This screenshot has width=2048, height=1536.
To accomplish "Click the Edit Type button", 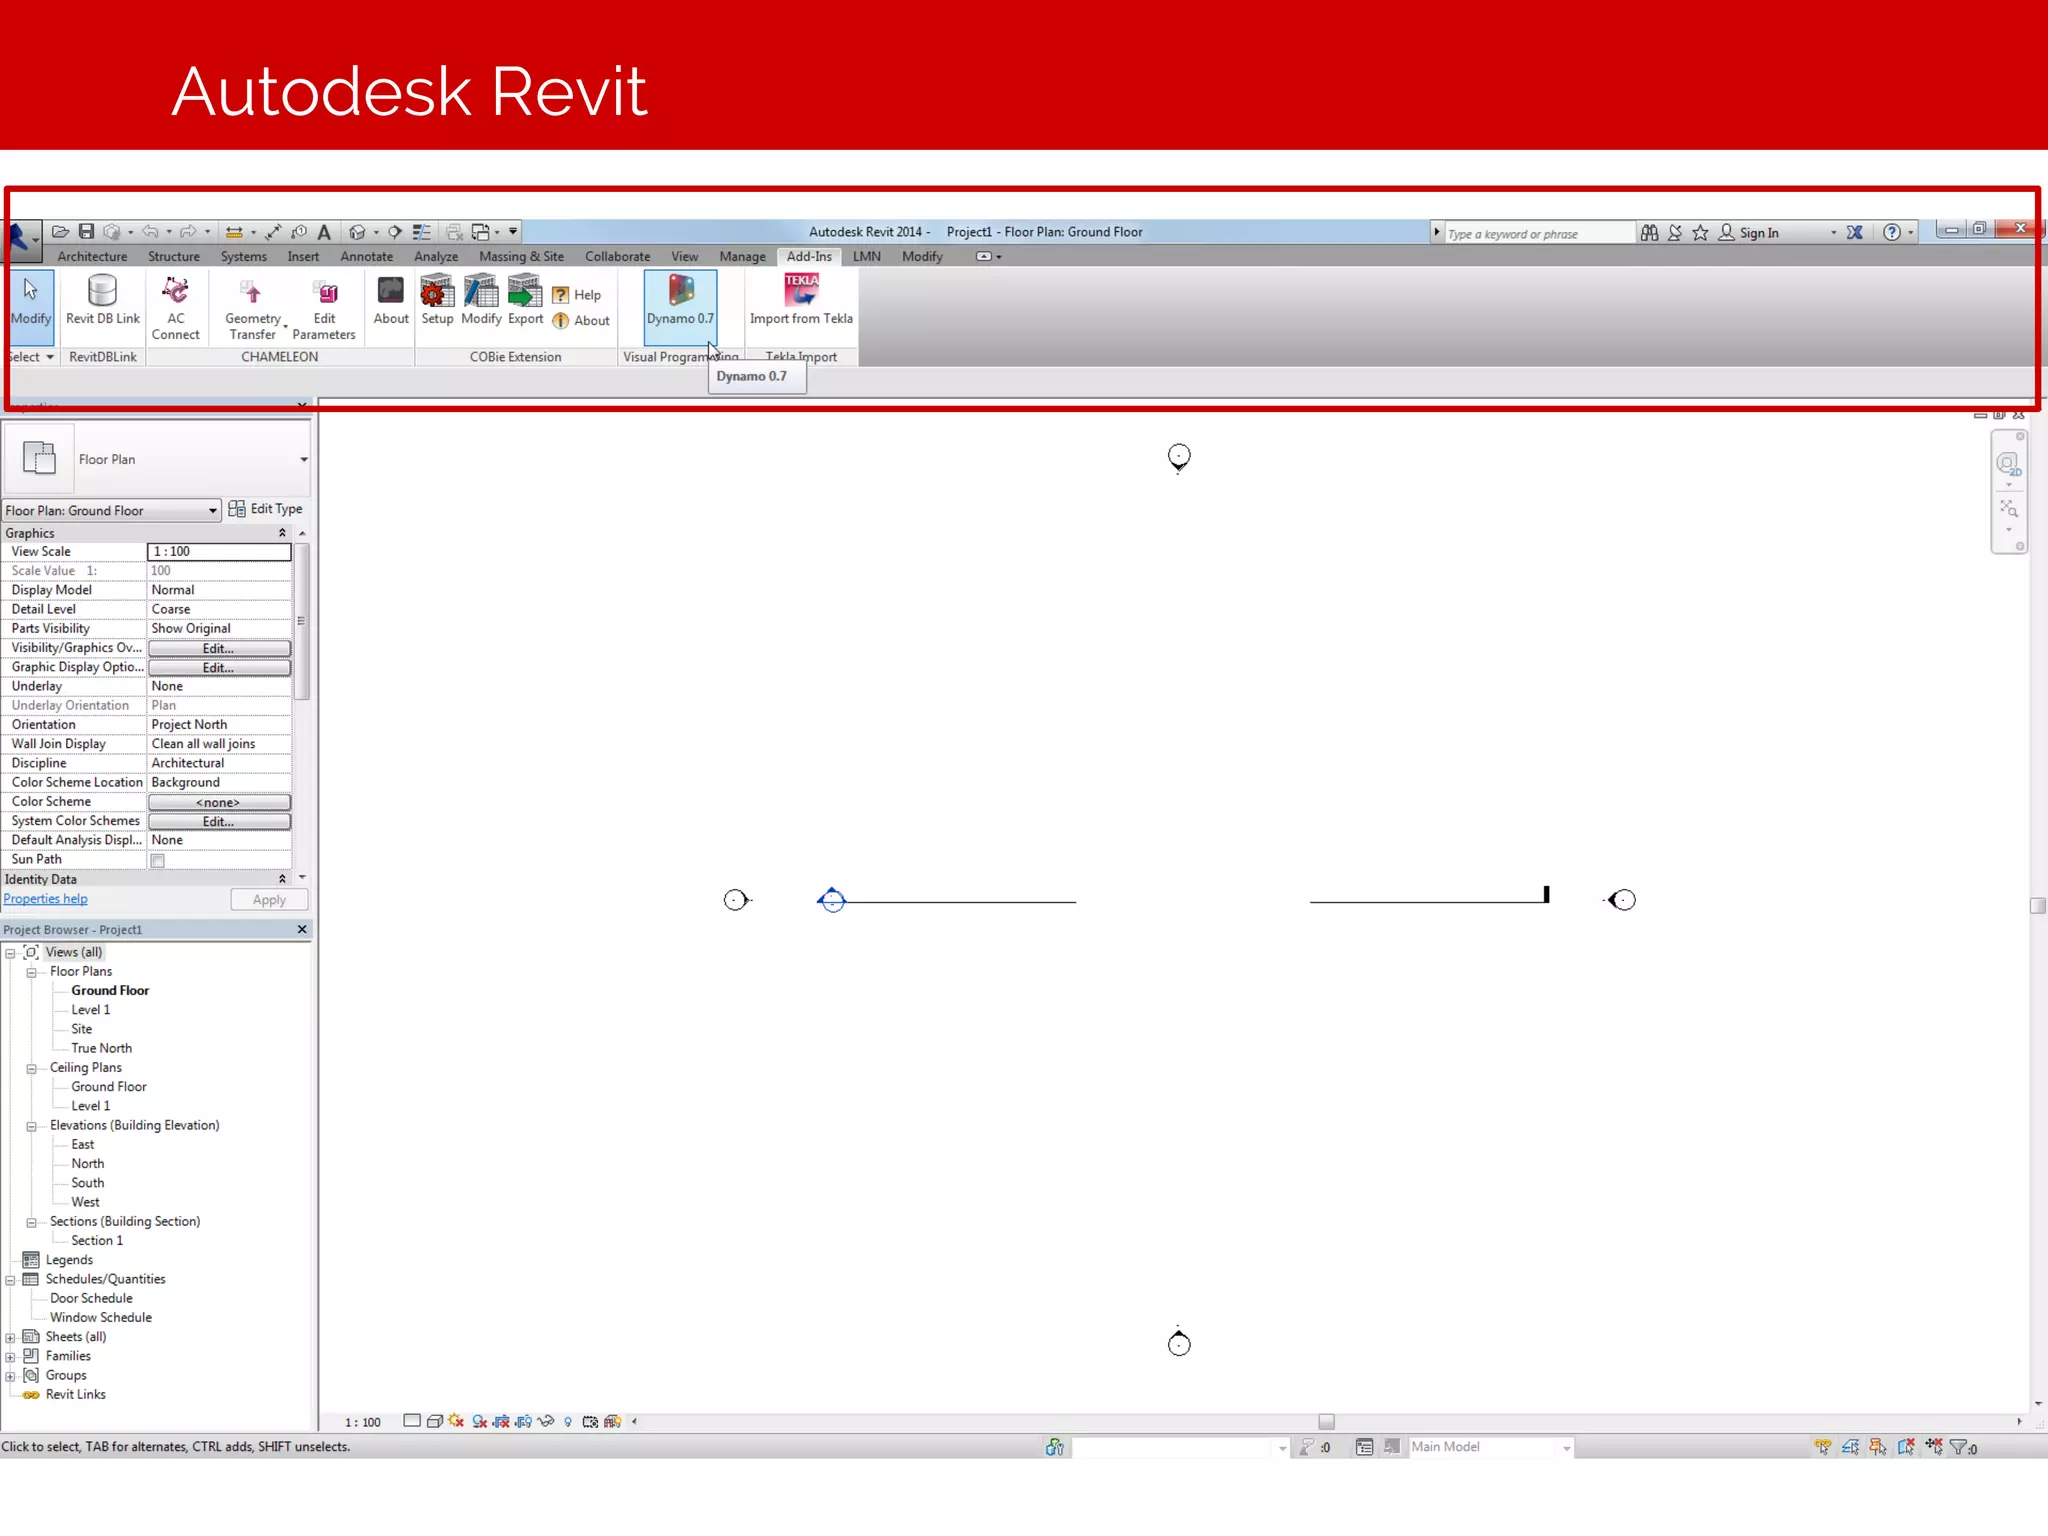I will click(266, 509).
